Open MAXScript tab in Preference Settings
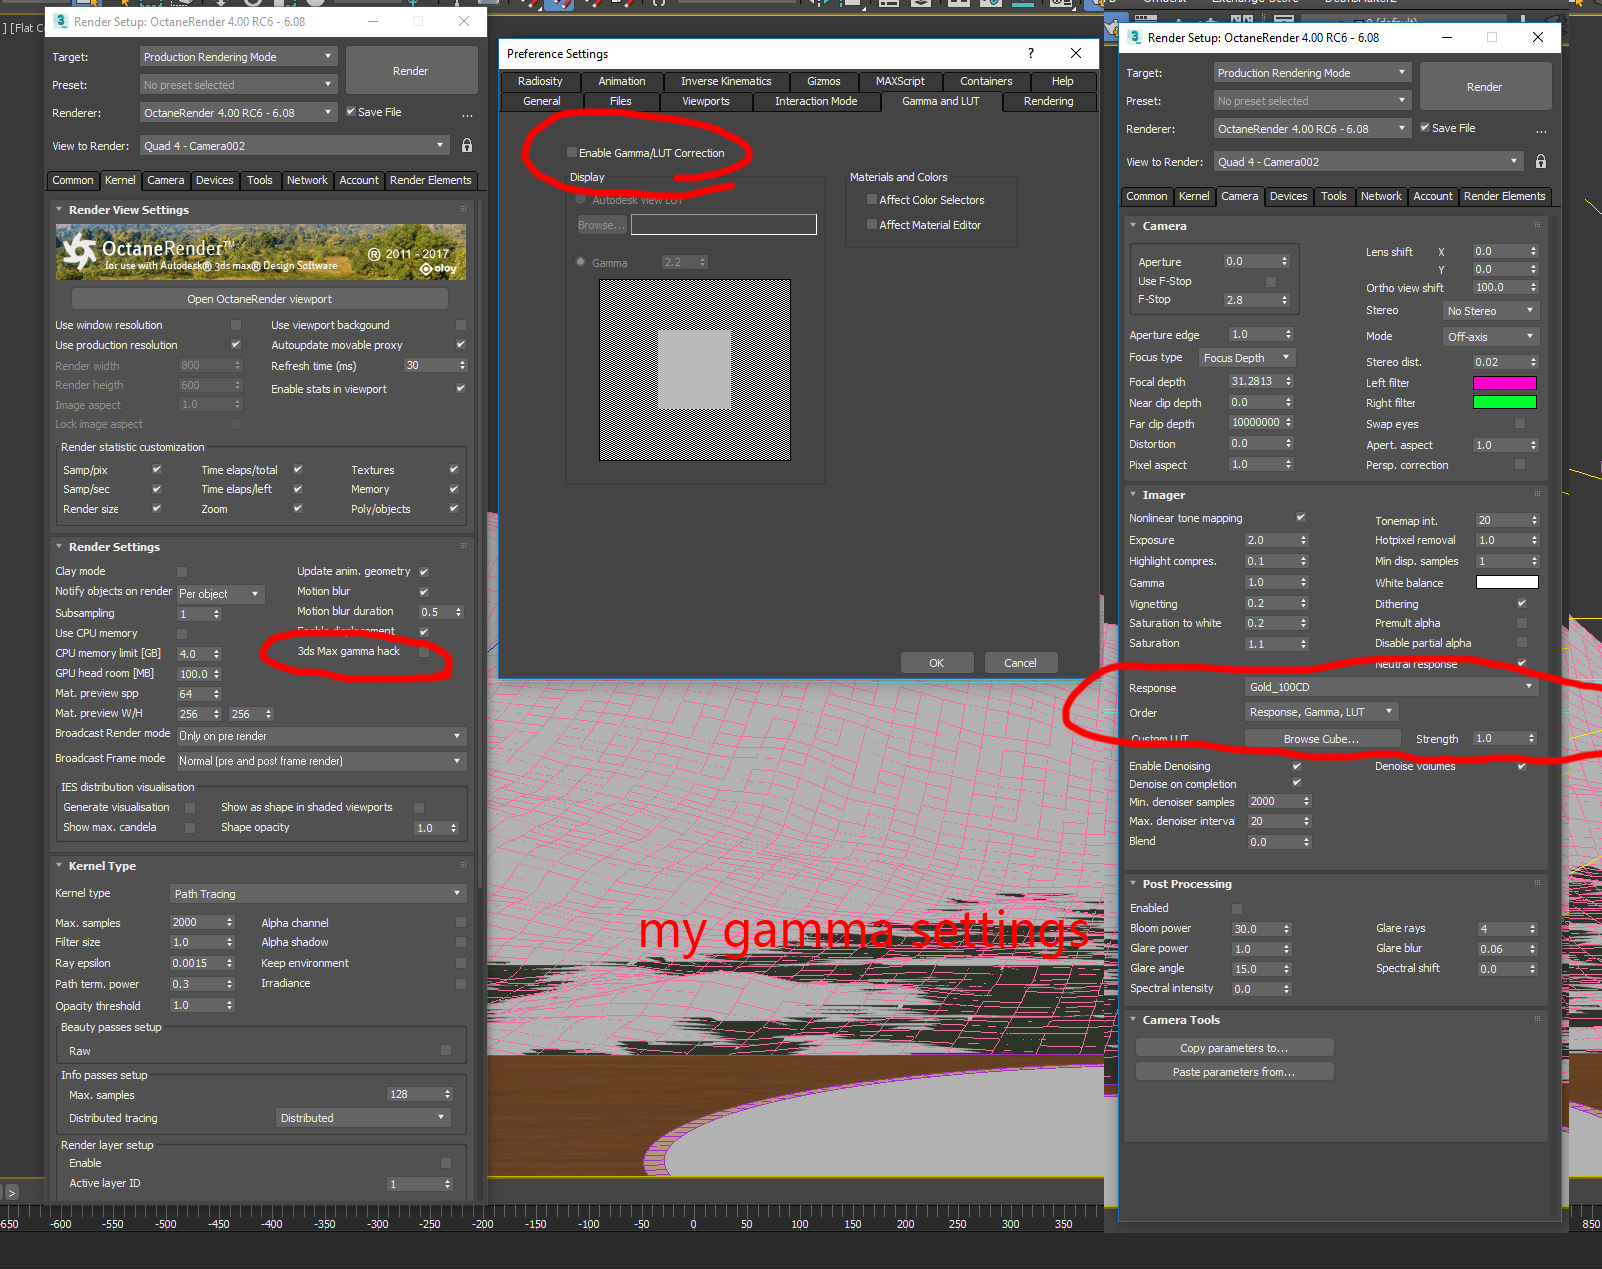 [x=900, y=81]
